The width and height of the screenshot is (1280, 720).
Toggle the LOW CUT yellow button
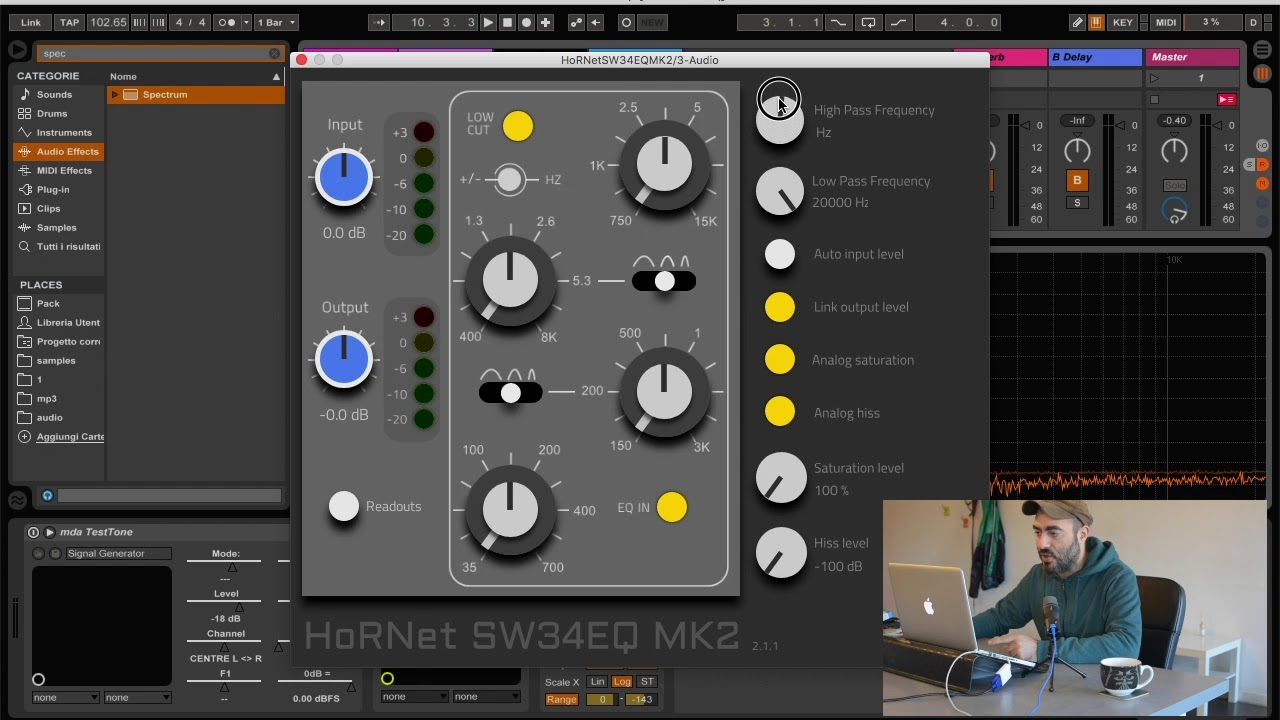518,126
